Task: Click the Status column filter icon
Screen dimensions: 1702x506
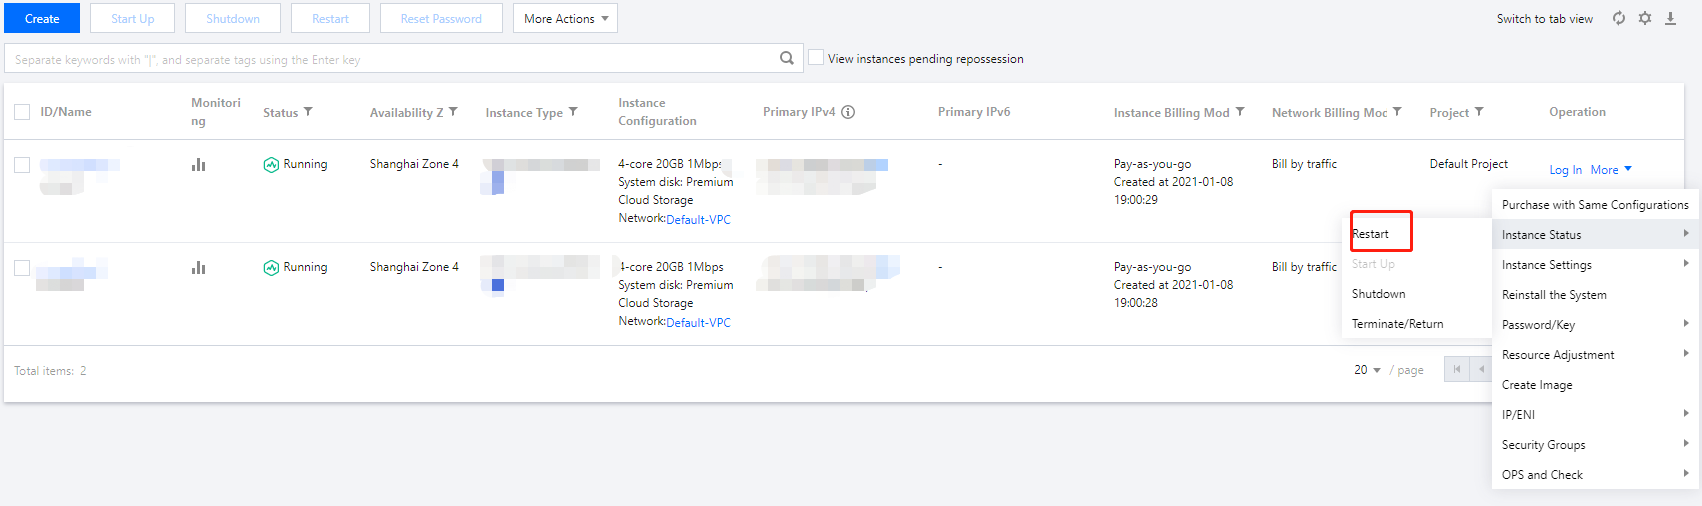Action: [308, 112]
